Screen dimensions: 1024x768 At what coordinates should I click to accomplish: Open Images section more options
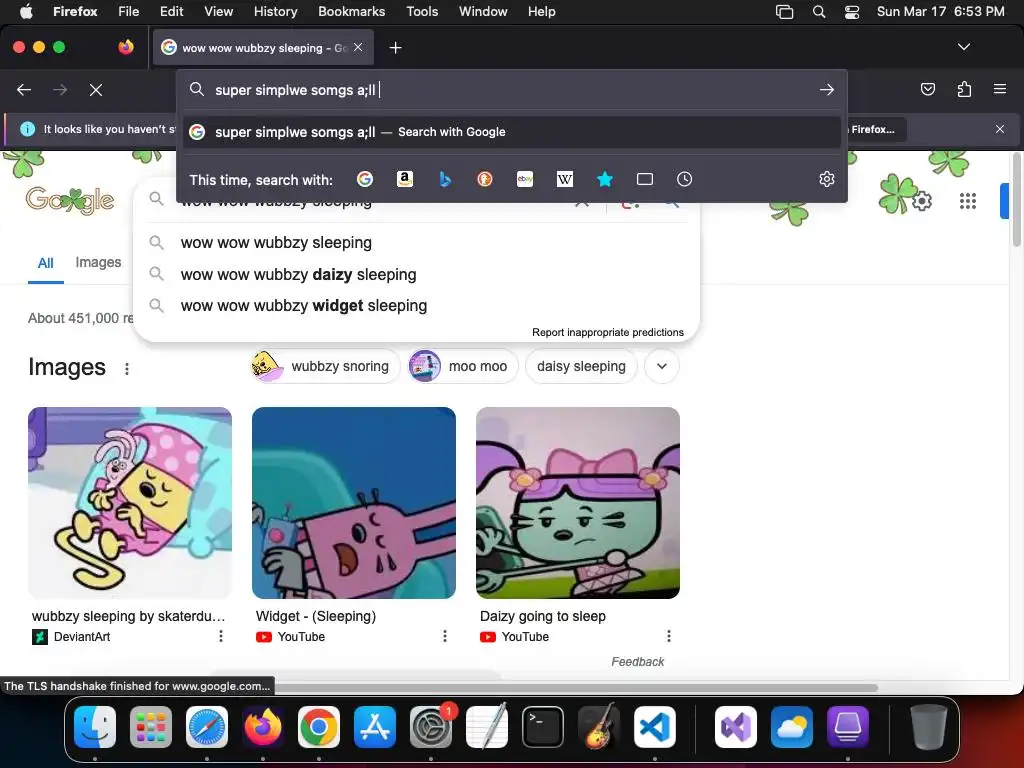pos(127,369)
